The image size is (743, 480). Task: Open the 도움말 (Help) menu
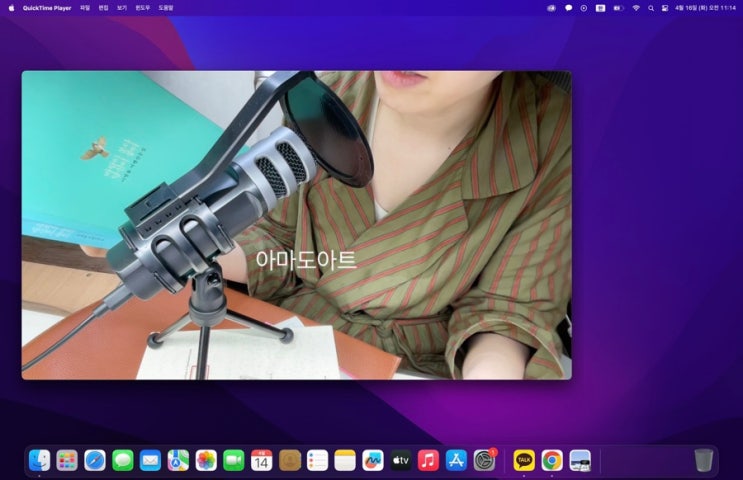(166, 8)
